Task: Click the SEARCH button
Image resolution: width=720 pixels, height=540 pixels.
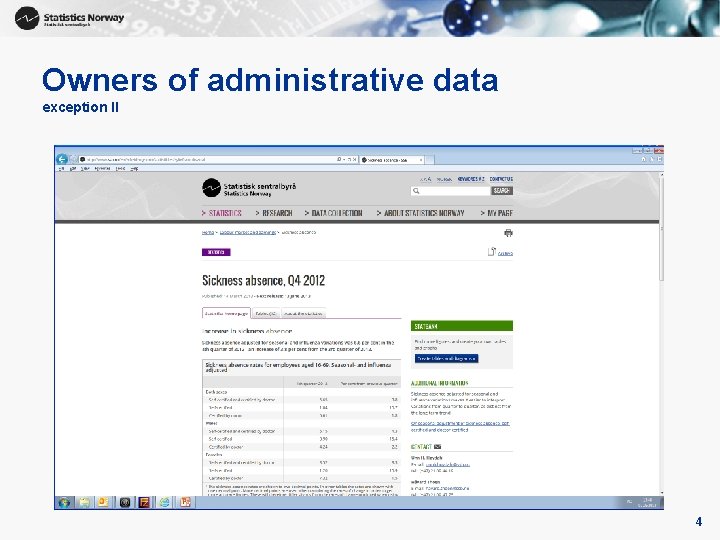Action: click(502, 191)
